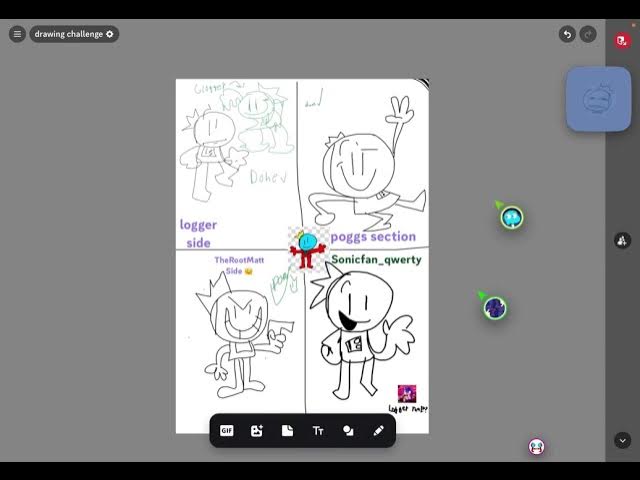The height and width of the screenshot is (480, 640).
Task: Select the Pencil drawing tool
Action: point(378,431)
